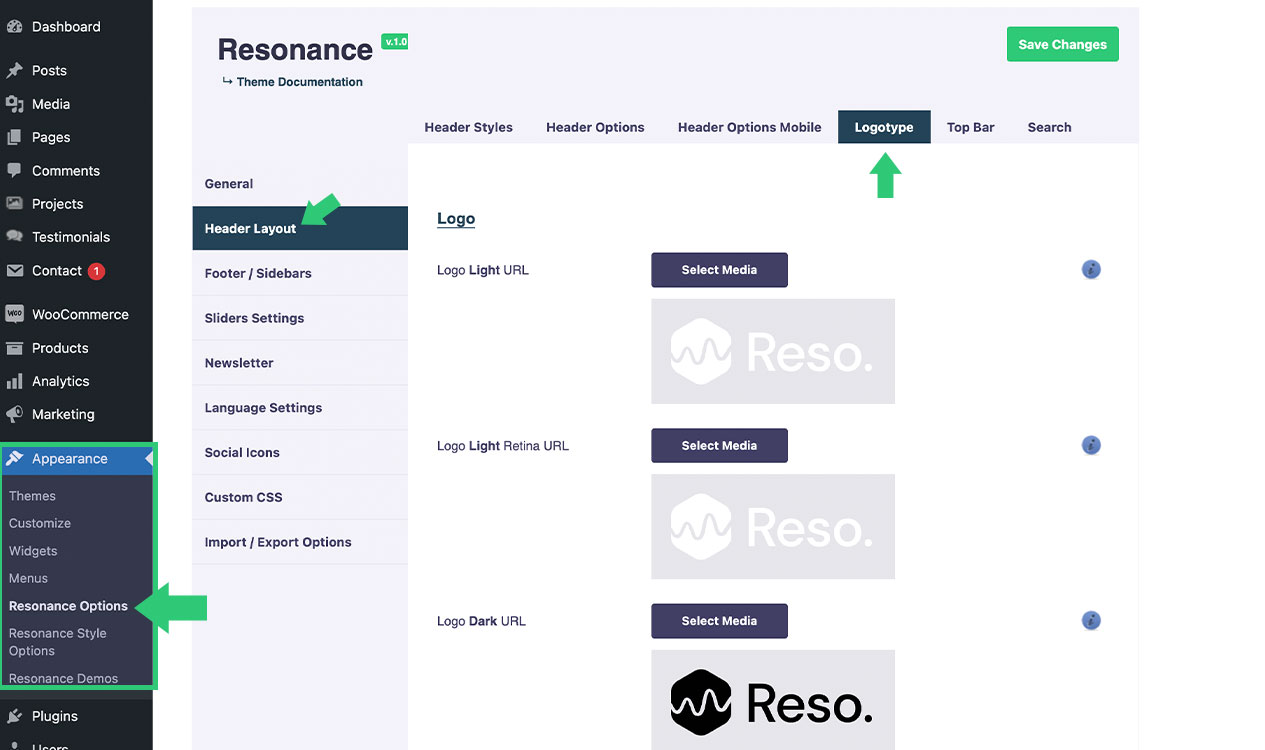This screenshot has width=1265, height=750.
Task: Click Select Media for Logo Light Retina
Action: 719,446
